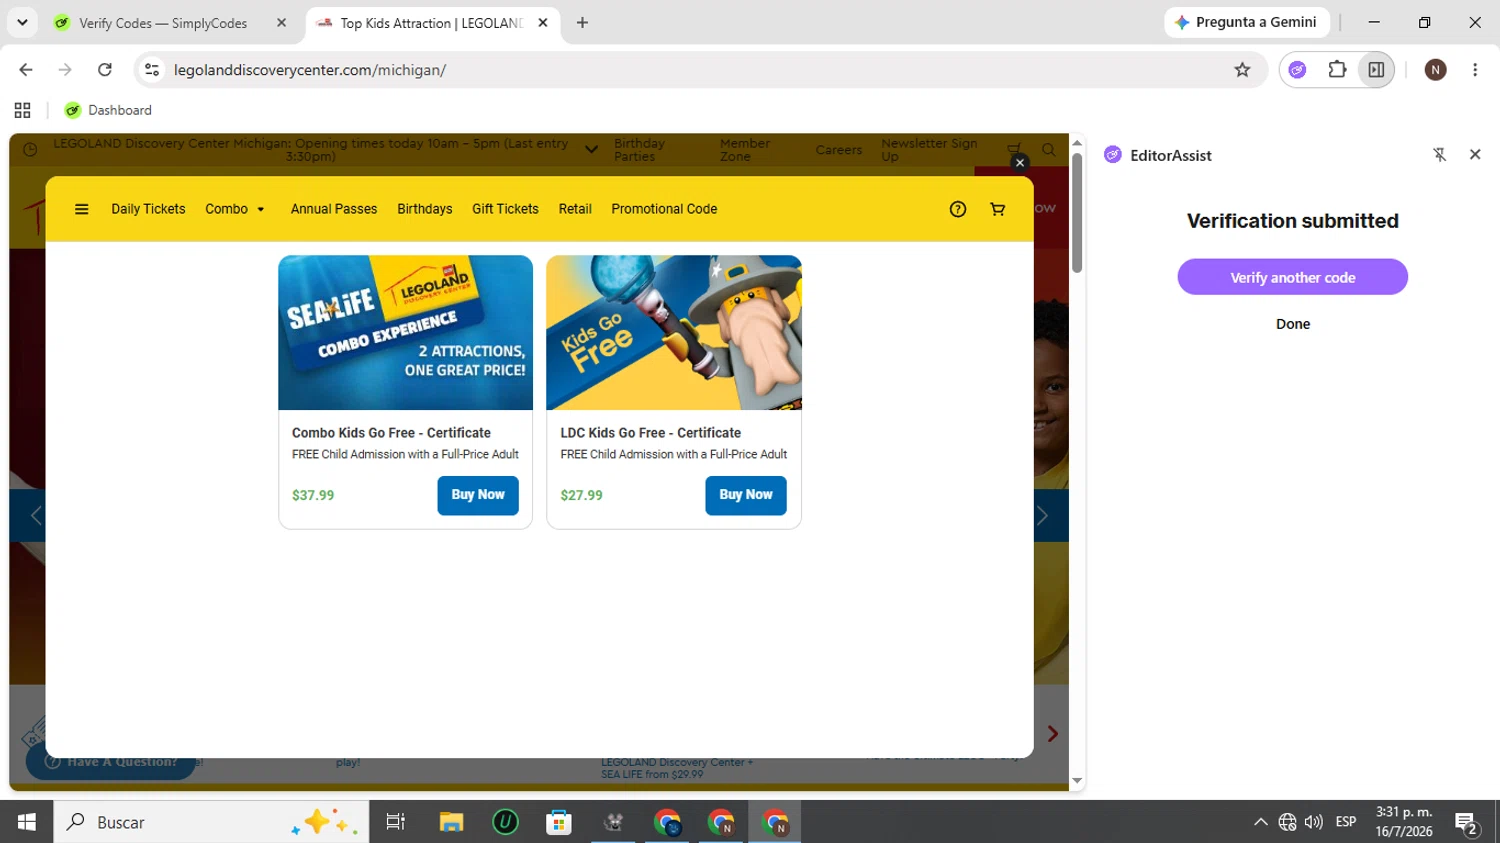
Task: Click the $37.99 price
Action: tap(313, 495)
